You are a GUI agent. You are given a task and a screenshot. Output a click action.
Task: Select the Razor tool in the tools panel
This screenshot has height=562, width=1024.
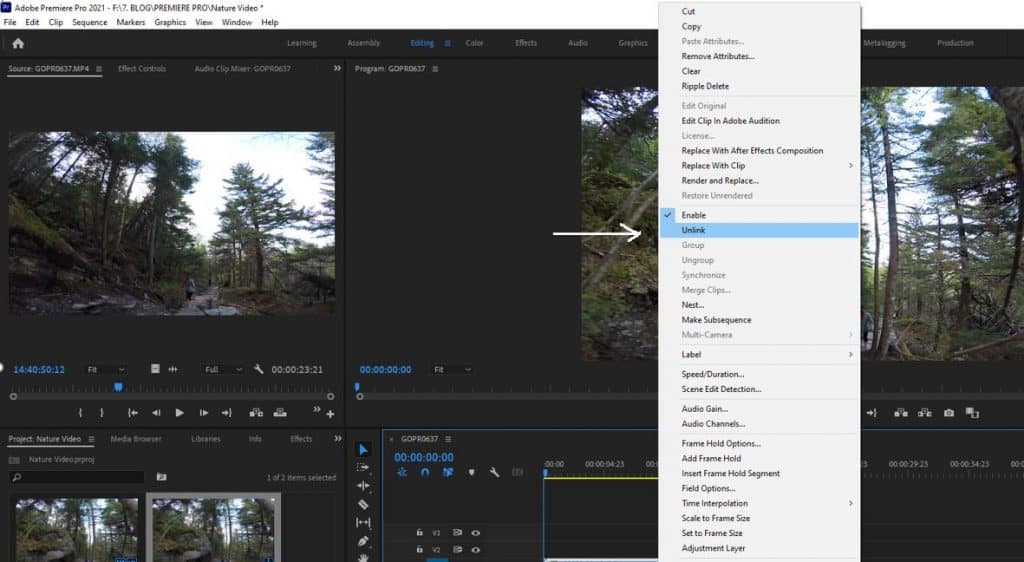tap(363, 504)
